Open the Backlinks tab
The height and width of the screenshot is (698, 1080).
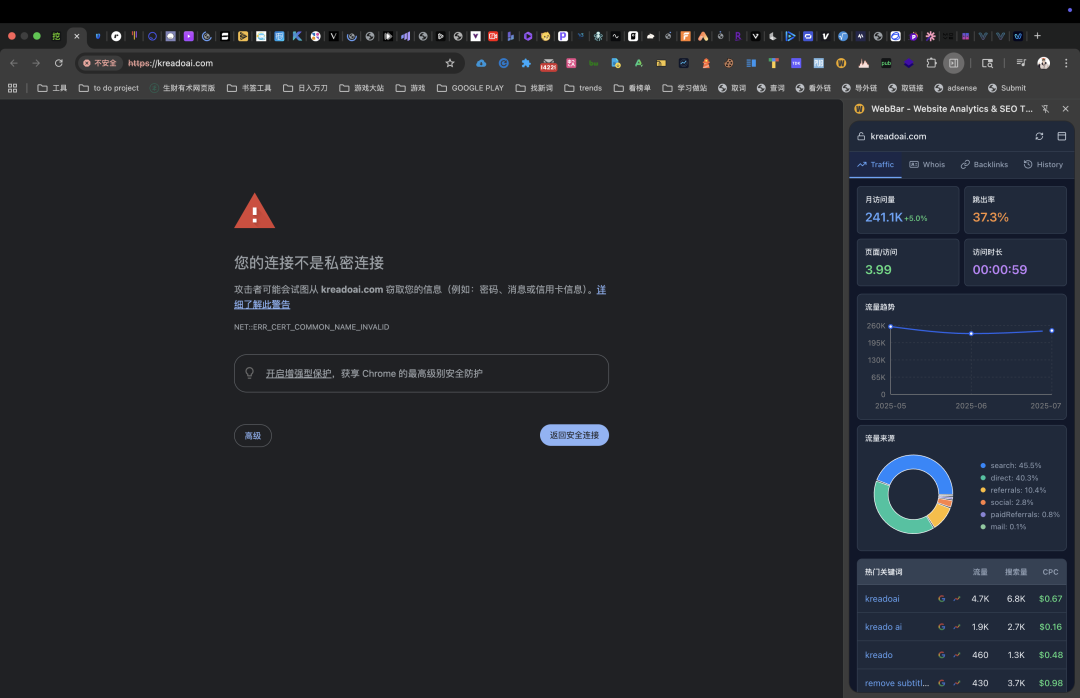[984, 165]
